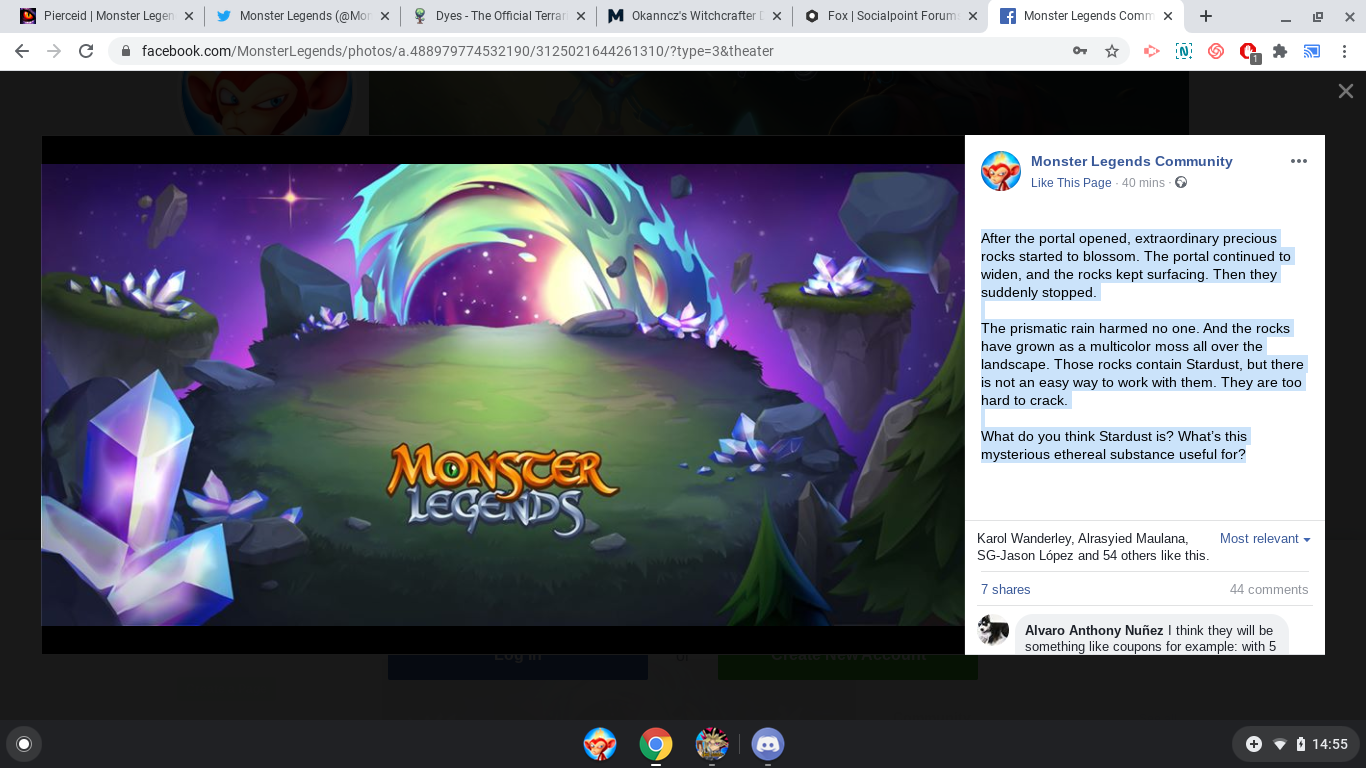Viewport: 1366px width, 768px height.
Task: View the post's public audience globe icon
Action: click(1181, 183)
